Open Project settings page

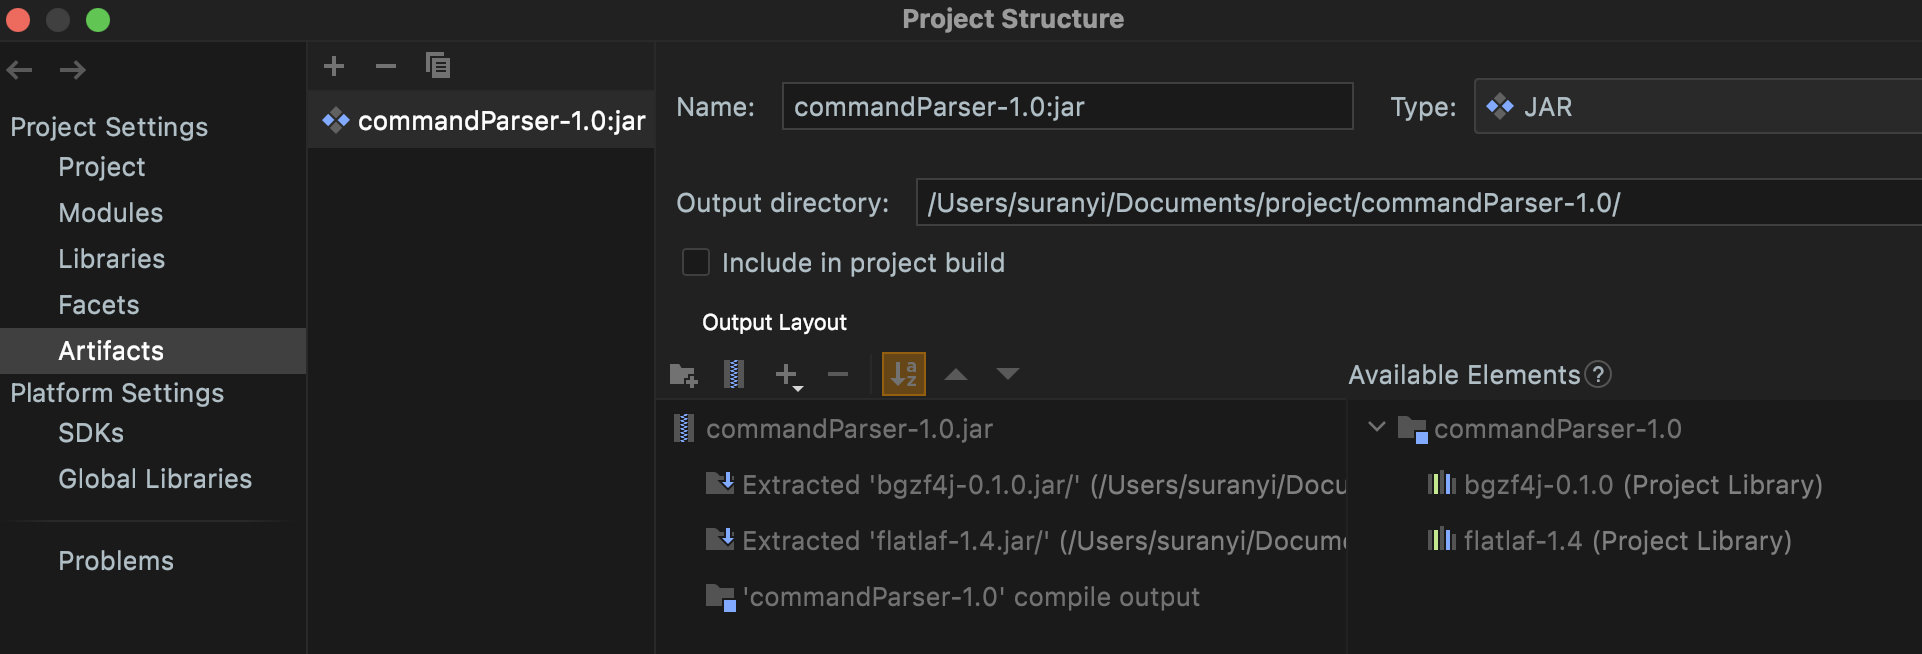[x=102, y=167]
